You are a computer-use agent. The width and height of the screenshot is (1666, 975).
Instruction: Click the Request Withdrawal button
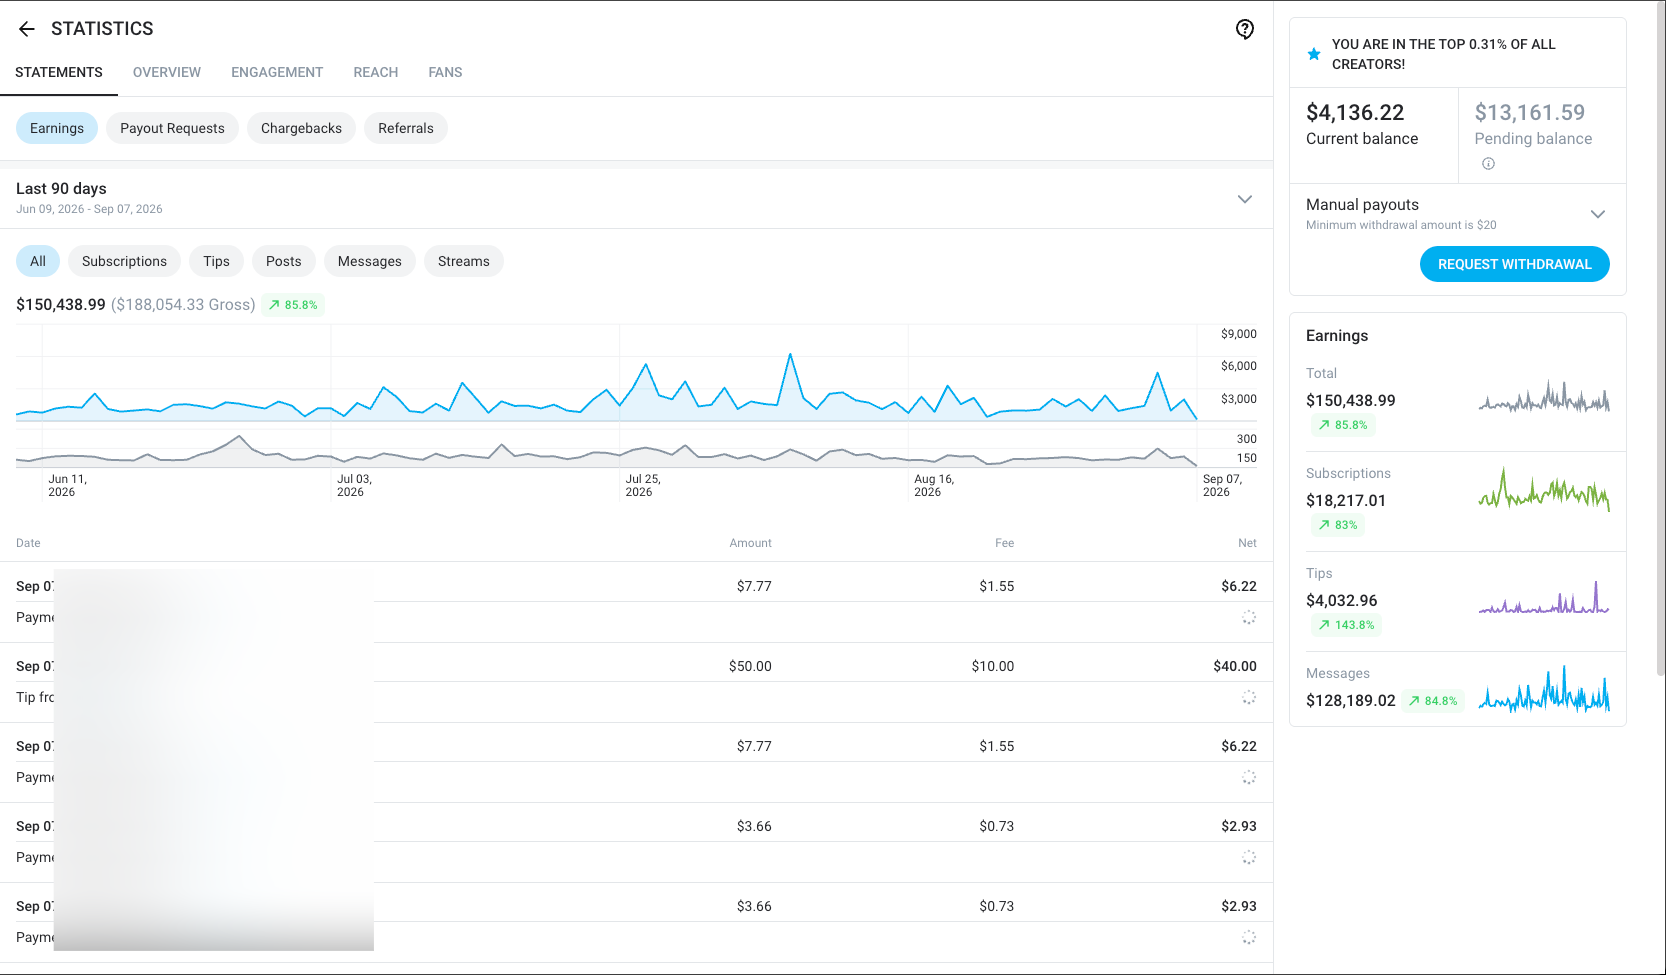coord(1515,264)
